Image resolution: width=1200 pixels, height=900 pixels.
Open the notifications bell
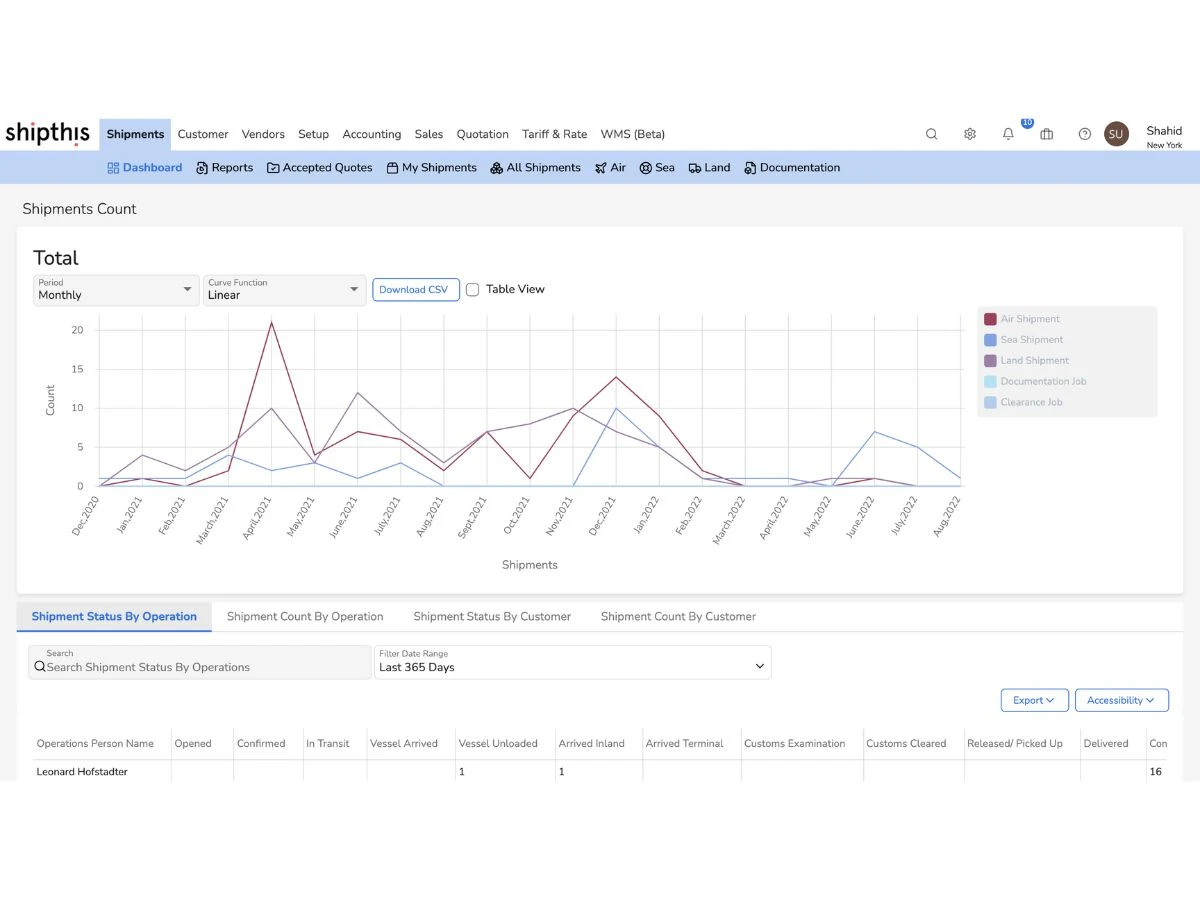pyautogui.click(x=1008, y=134)
